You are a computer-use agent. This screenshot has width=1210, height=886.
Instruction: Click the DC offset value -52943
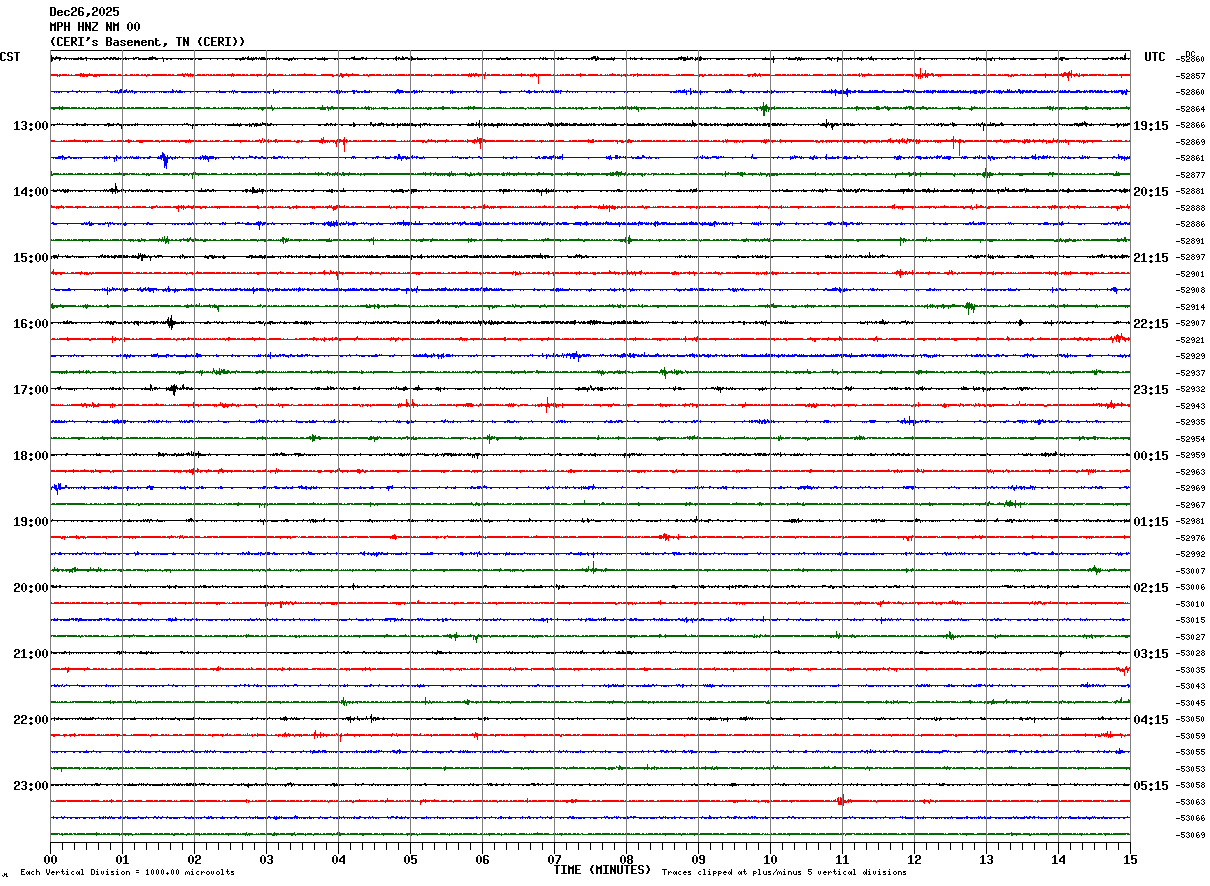[x=1191, y=406]
